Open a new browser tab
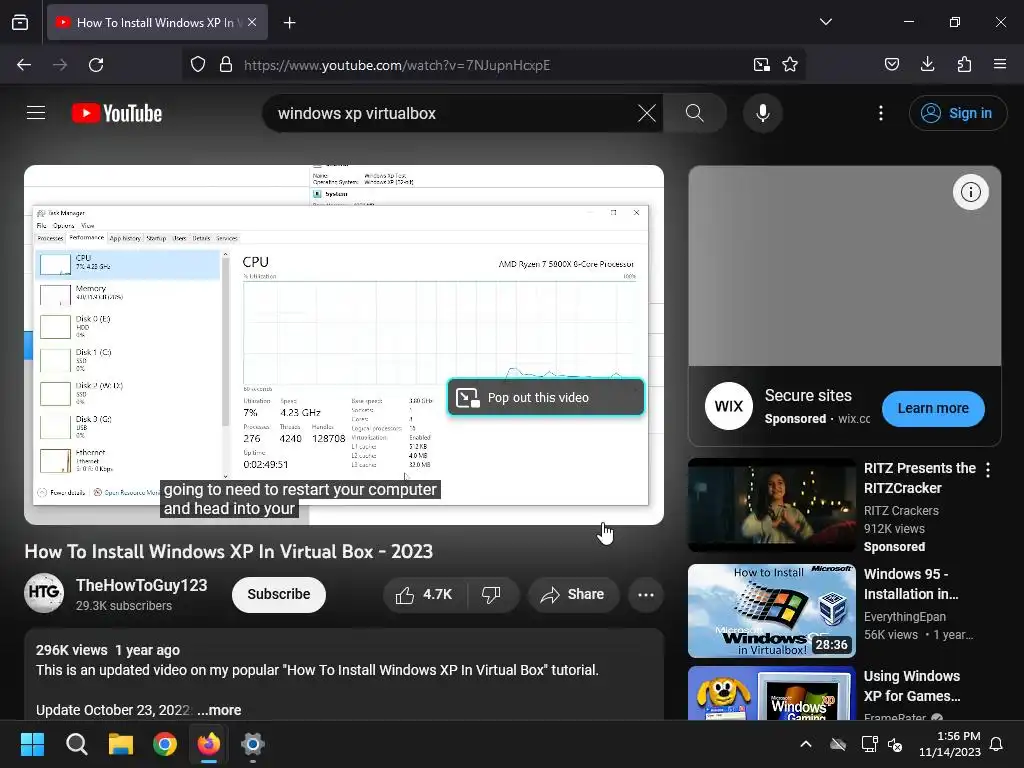Viewport: 1024px width, 768px height. pos(289,23)
